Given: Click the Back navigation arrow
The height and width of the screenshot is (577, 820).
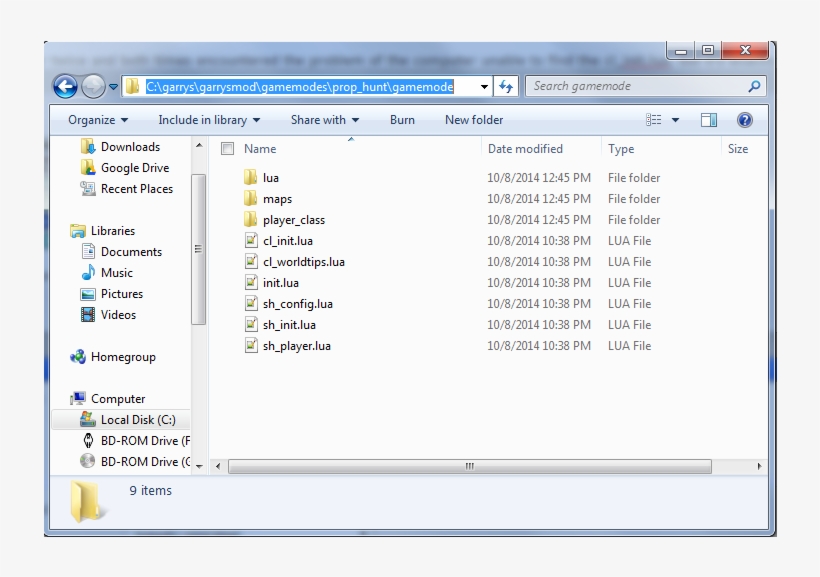Looking at the screenshot, I should click(65, 86).
